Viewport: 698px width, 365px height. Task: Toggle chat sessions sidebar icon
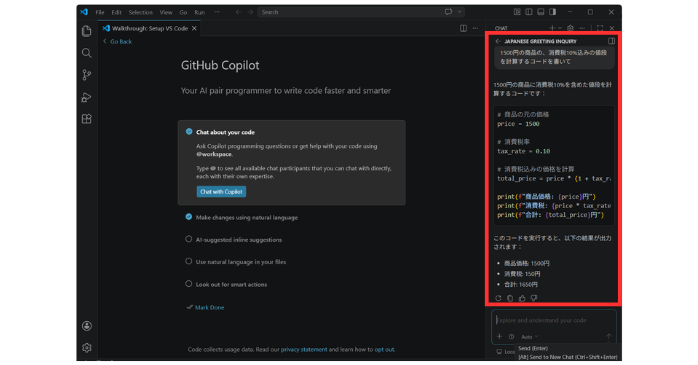611,41
